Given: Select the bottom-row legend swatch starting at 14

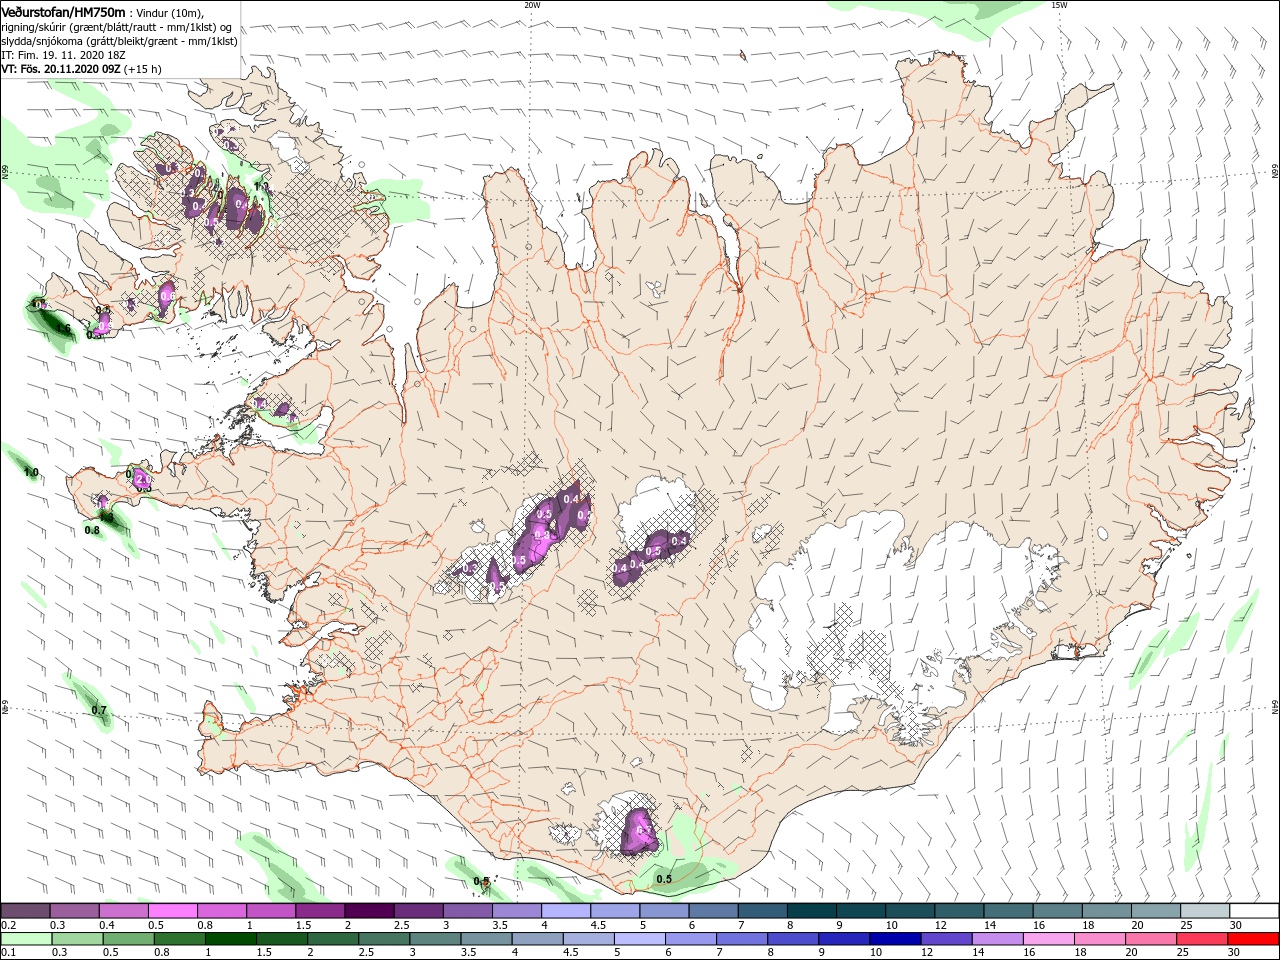Looking at the screenshot, I should click(996, 939).
